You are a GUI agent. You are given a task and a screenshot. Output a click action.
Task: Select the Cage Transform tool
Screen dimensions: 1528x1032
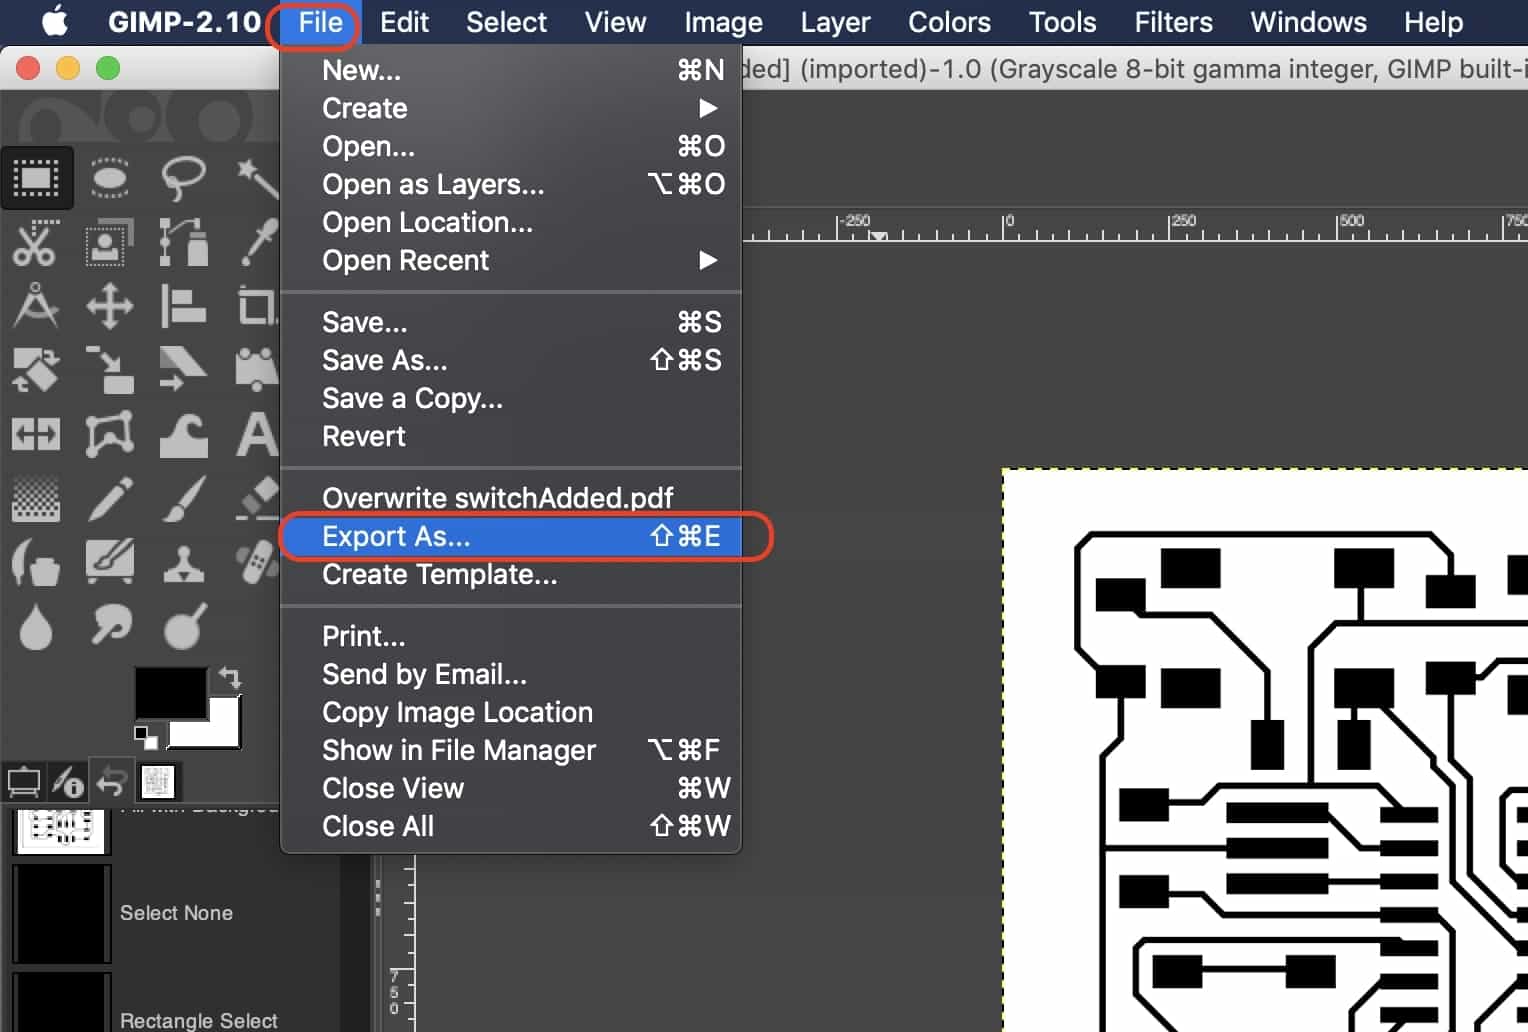tap(109, 435)
